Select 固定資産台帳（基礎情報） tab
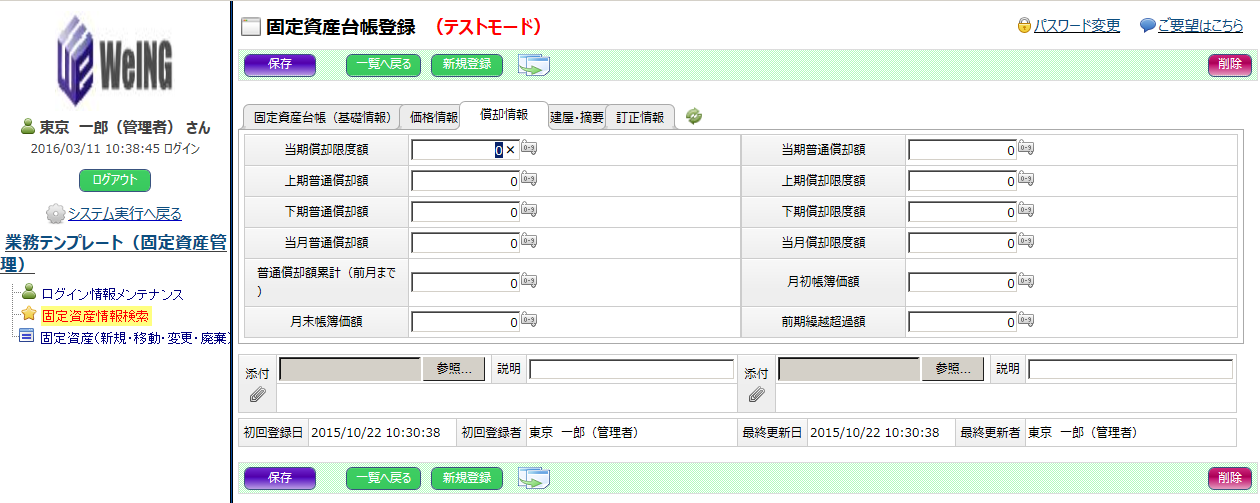The image size is (1260, 503). (321, 117)
